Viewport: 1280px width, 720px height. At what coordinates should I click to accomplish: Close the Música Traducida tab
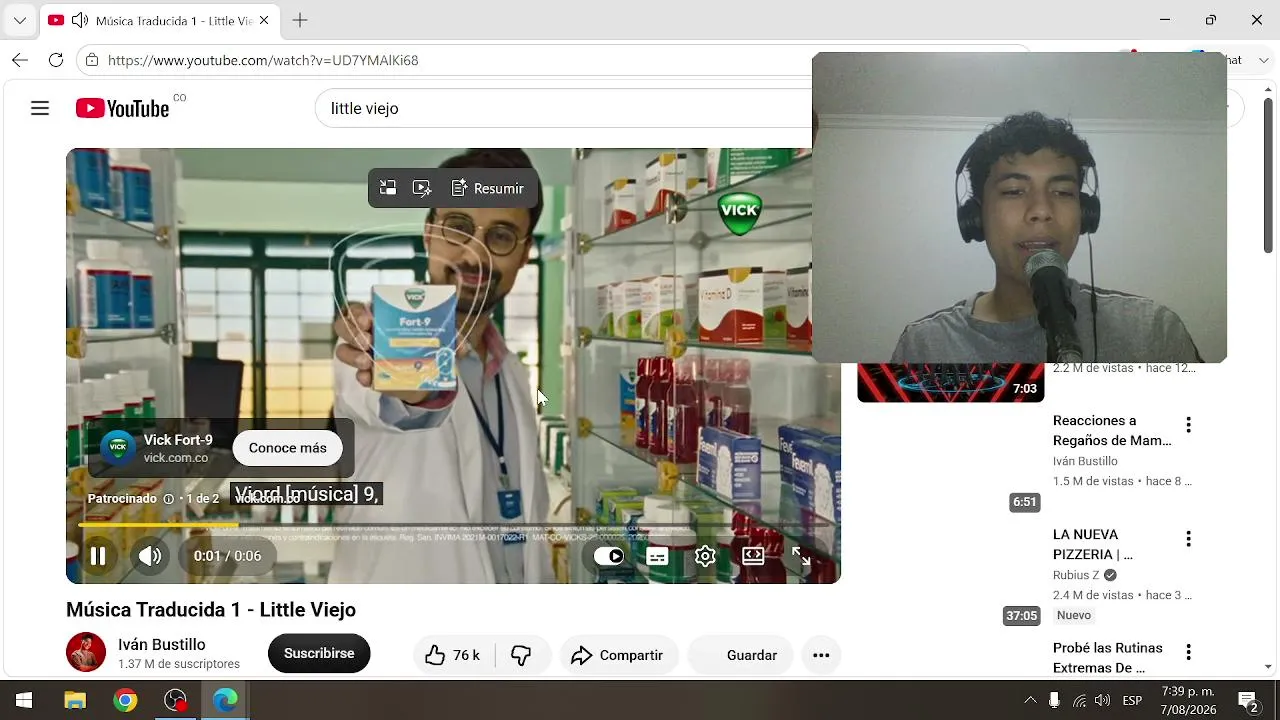coord(264,20)
